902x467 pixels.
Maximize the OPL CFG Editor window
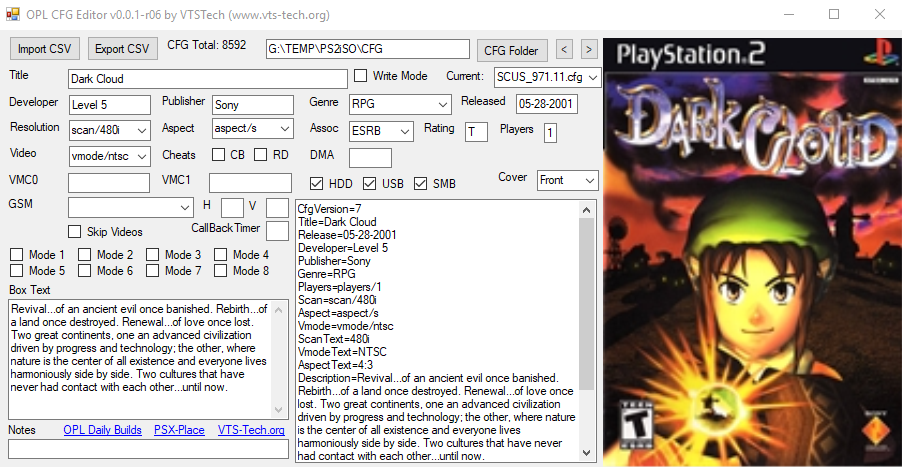(834, 14)
